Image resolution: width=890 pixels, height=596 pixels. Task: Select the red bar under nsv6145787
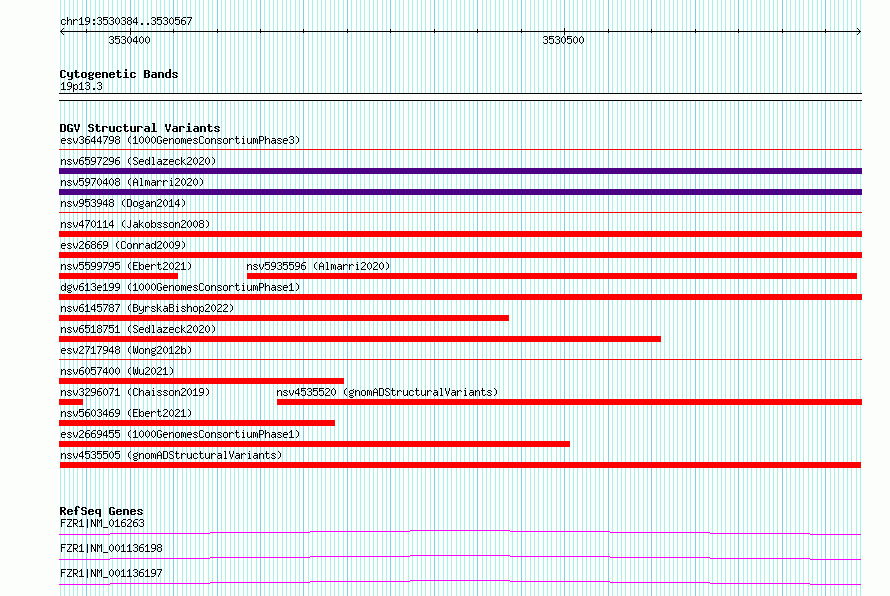tap(284, 318)
